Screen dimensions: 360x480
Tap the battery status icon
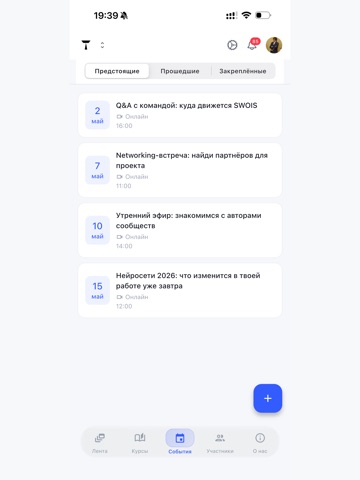(263, 15)
